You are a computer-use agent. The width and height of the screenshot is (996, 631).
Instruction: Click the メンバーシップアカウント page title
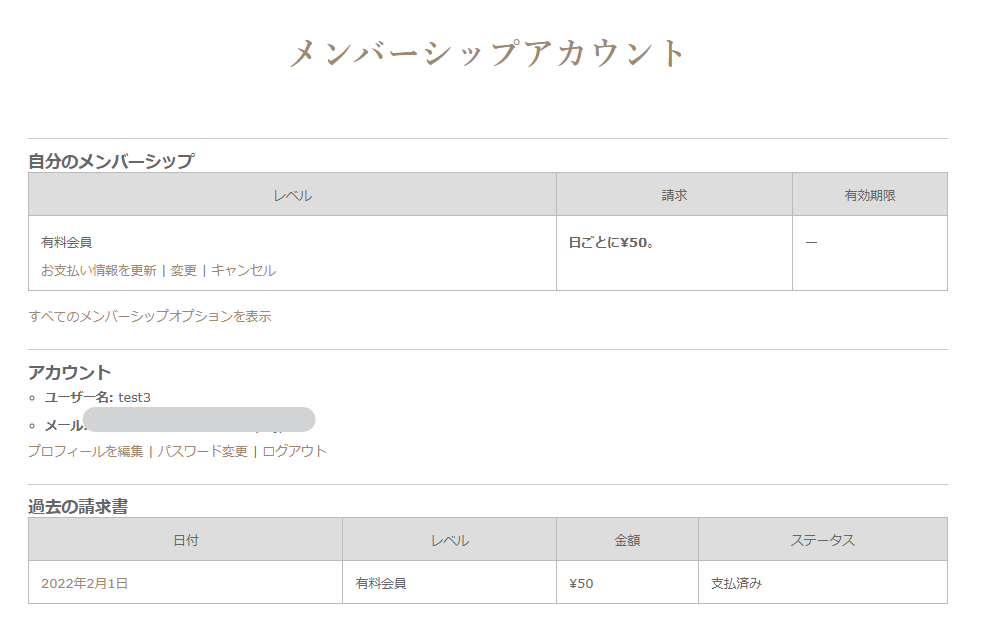[x=488, y=53]
